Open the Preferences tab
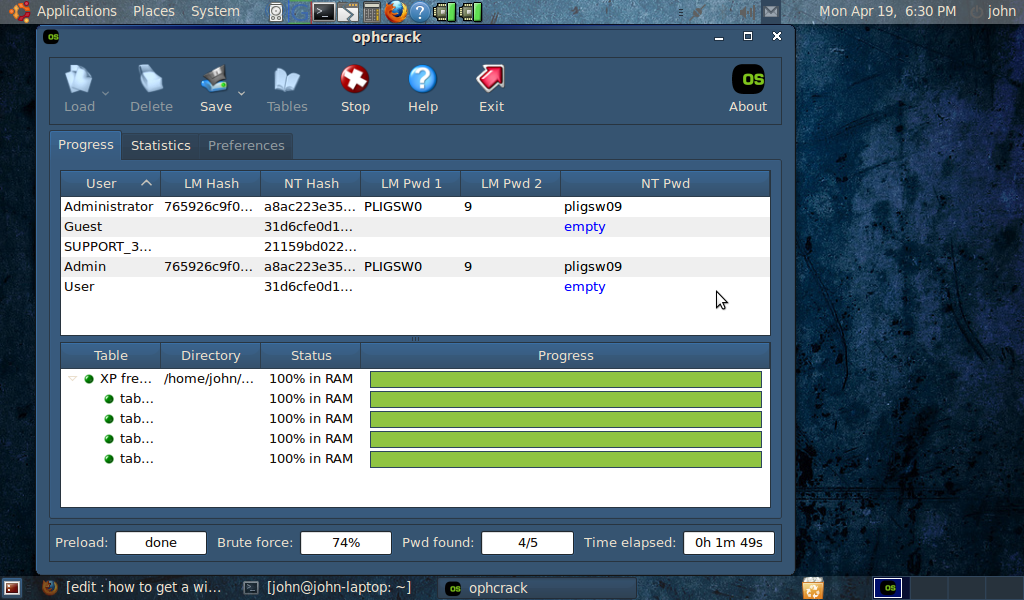This screenshot has height=600, width=1024. tap(246, 146)
